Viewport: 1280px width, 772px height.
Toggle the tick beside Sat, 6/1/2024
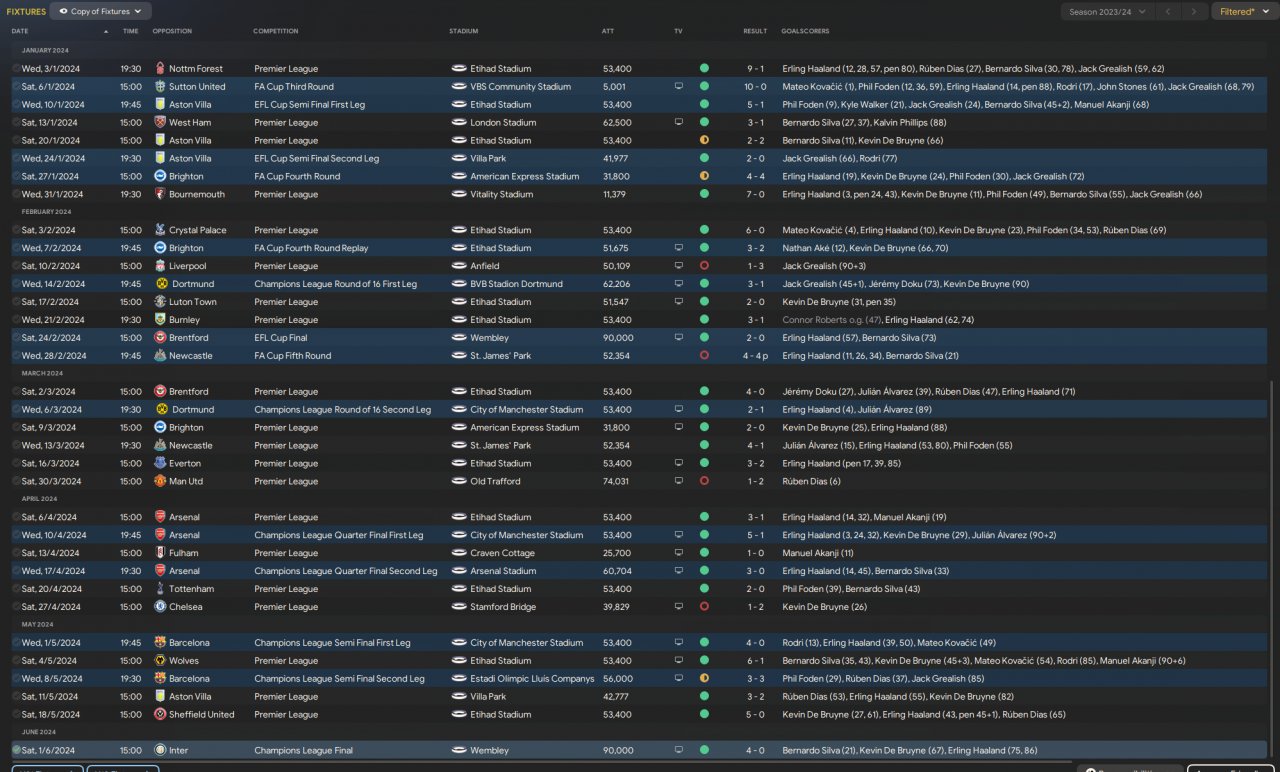pos(16,87)
